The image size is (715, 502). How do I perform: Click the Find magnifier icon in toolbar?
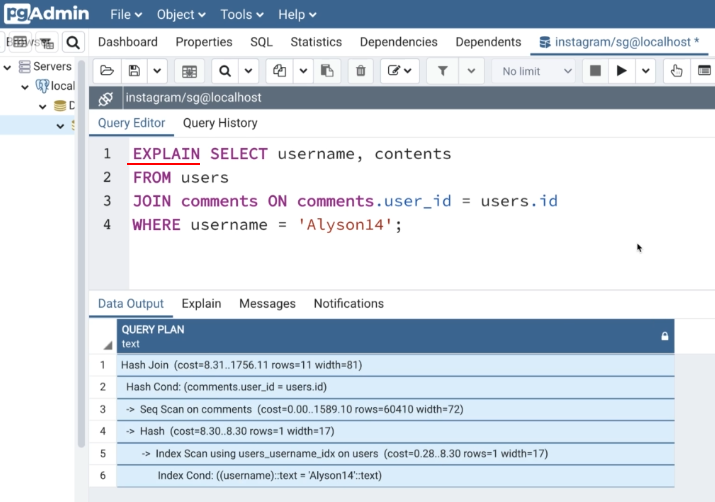click(225, 71)
